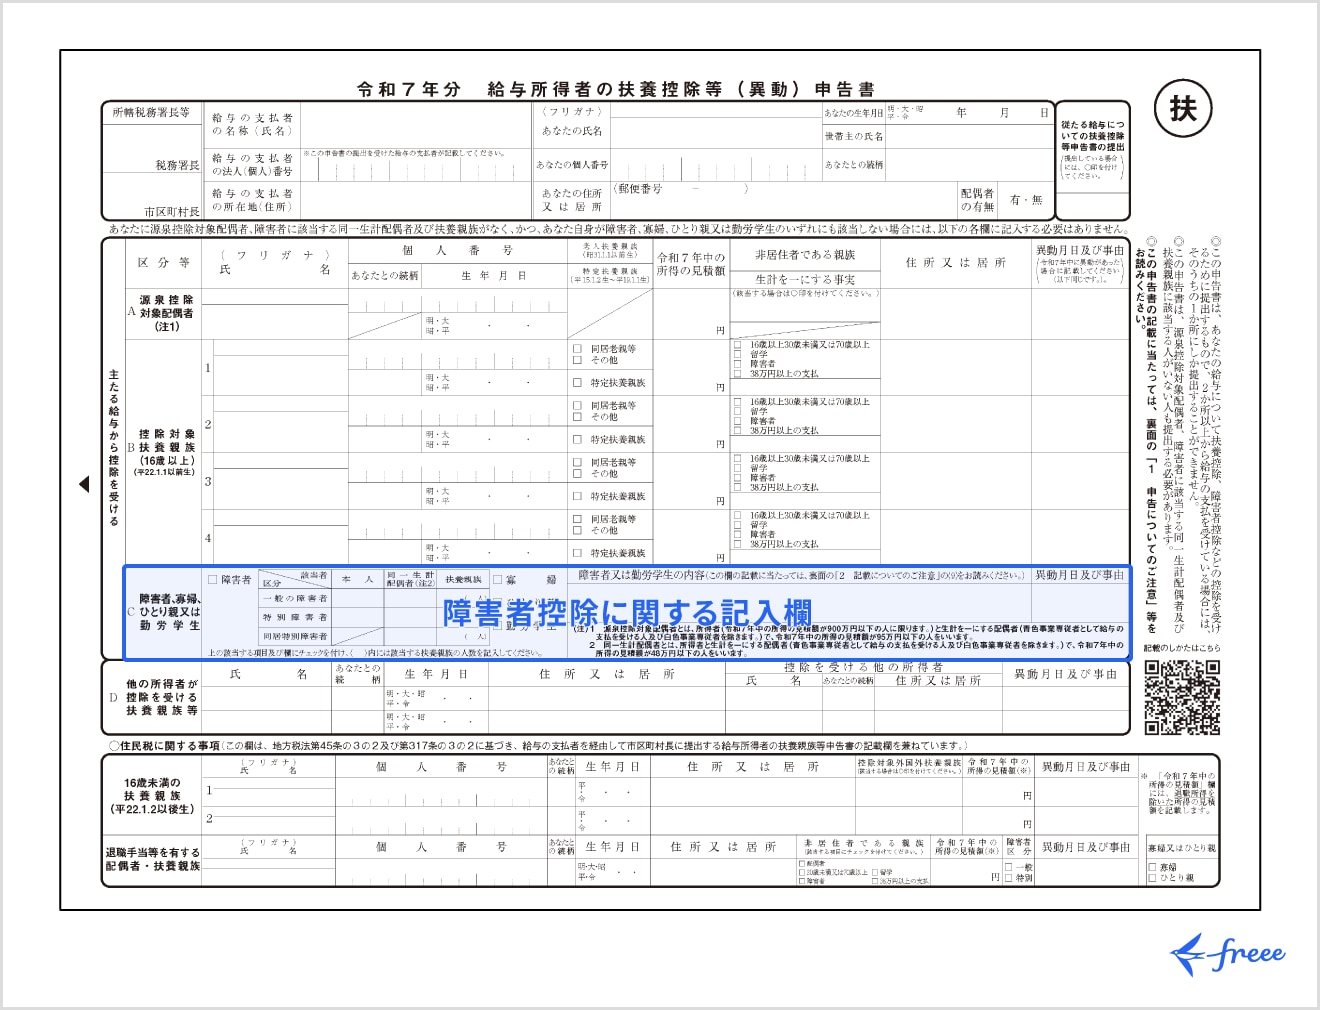Tick the 障害者 checkbox in section C

click(x=212, y=579)
